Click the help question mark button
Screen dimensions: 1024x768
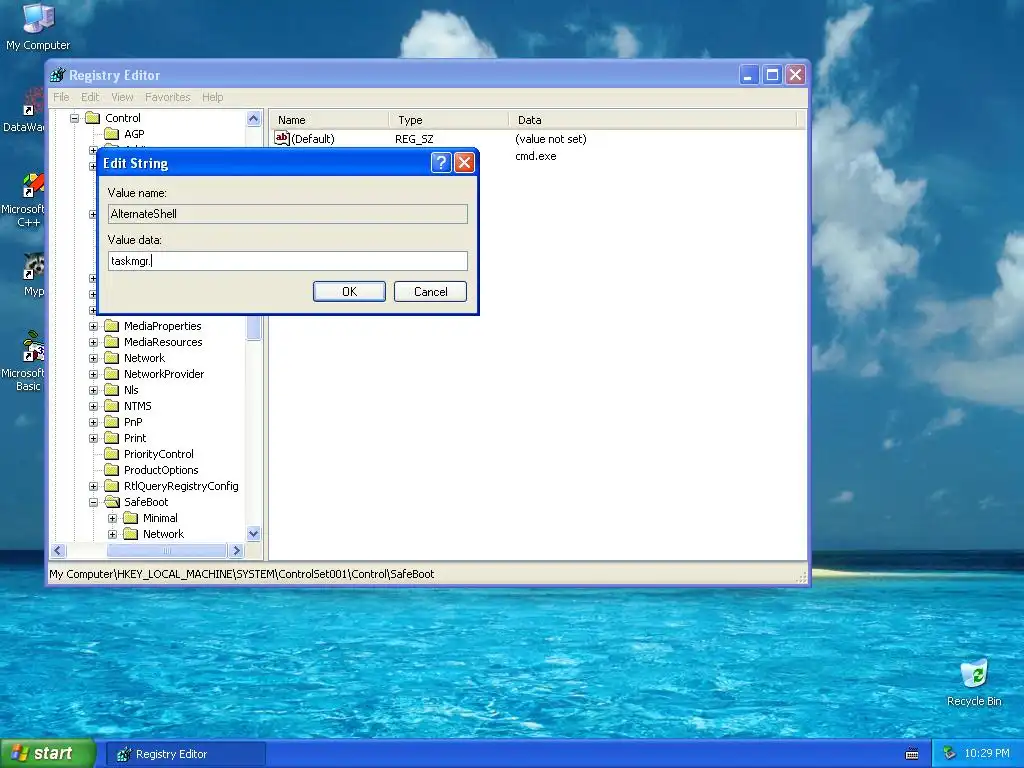pyautogui.click(x=441, y=162)
